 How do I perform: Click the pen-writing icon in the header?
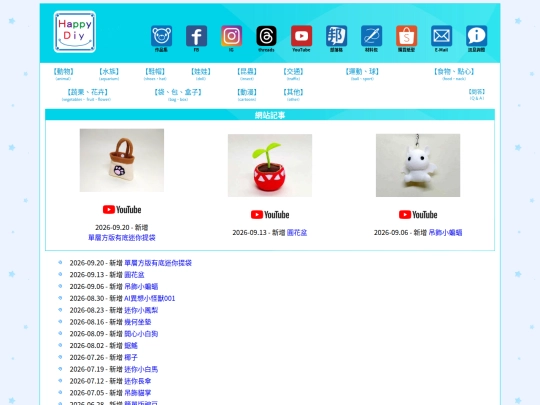(x=371, y=36)
